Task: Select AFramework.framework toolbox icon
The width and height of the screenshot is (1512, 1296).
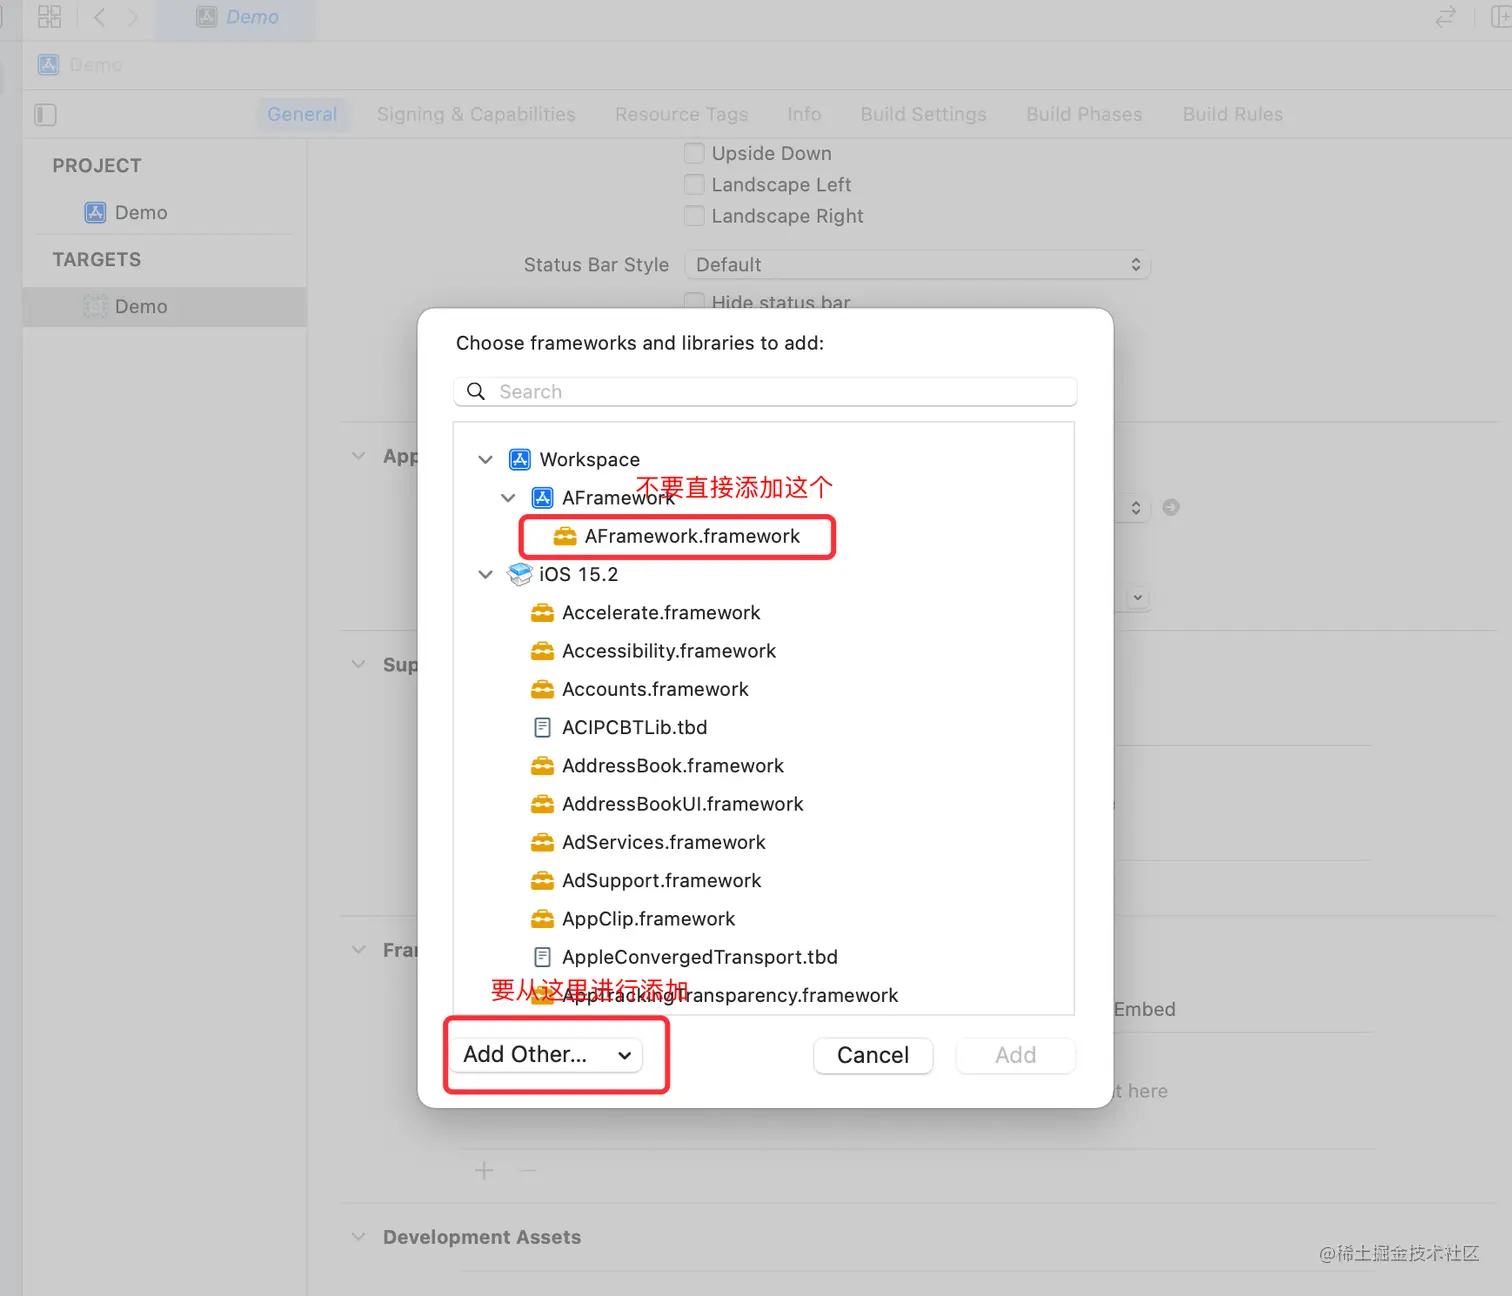Action: pos(565,537)
